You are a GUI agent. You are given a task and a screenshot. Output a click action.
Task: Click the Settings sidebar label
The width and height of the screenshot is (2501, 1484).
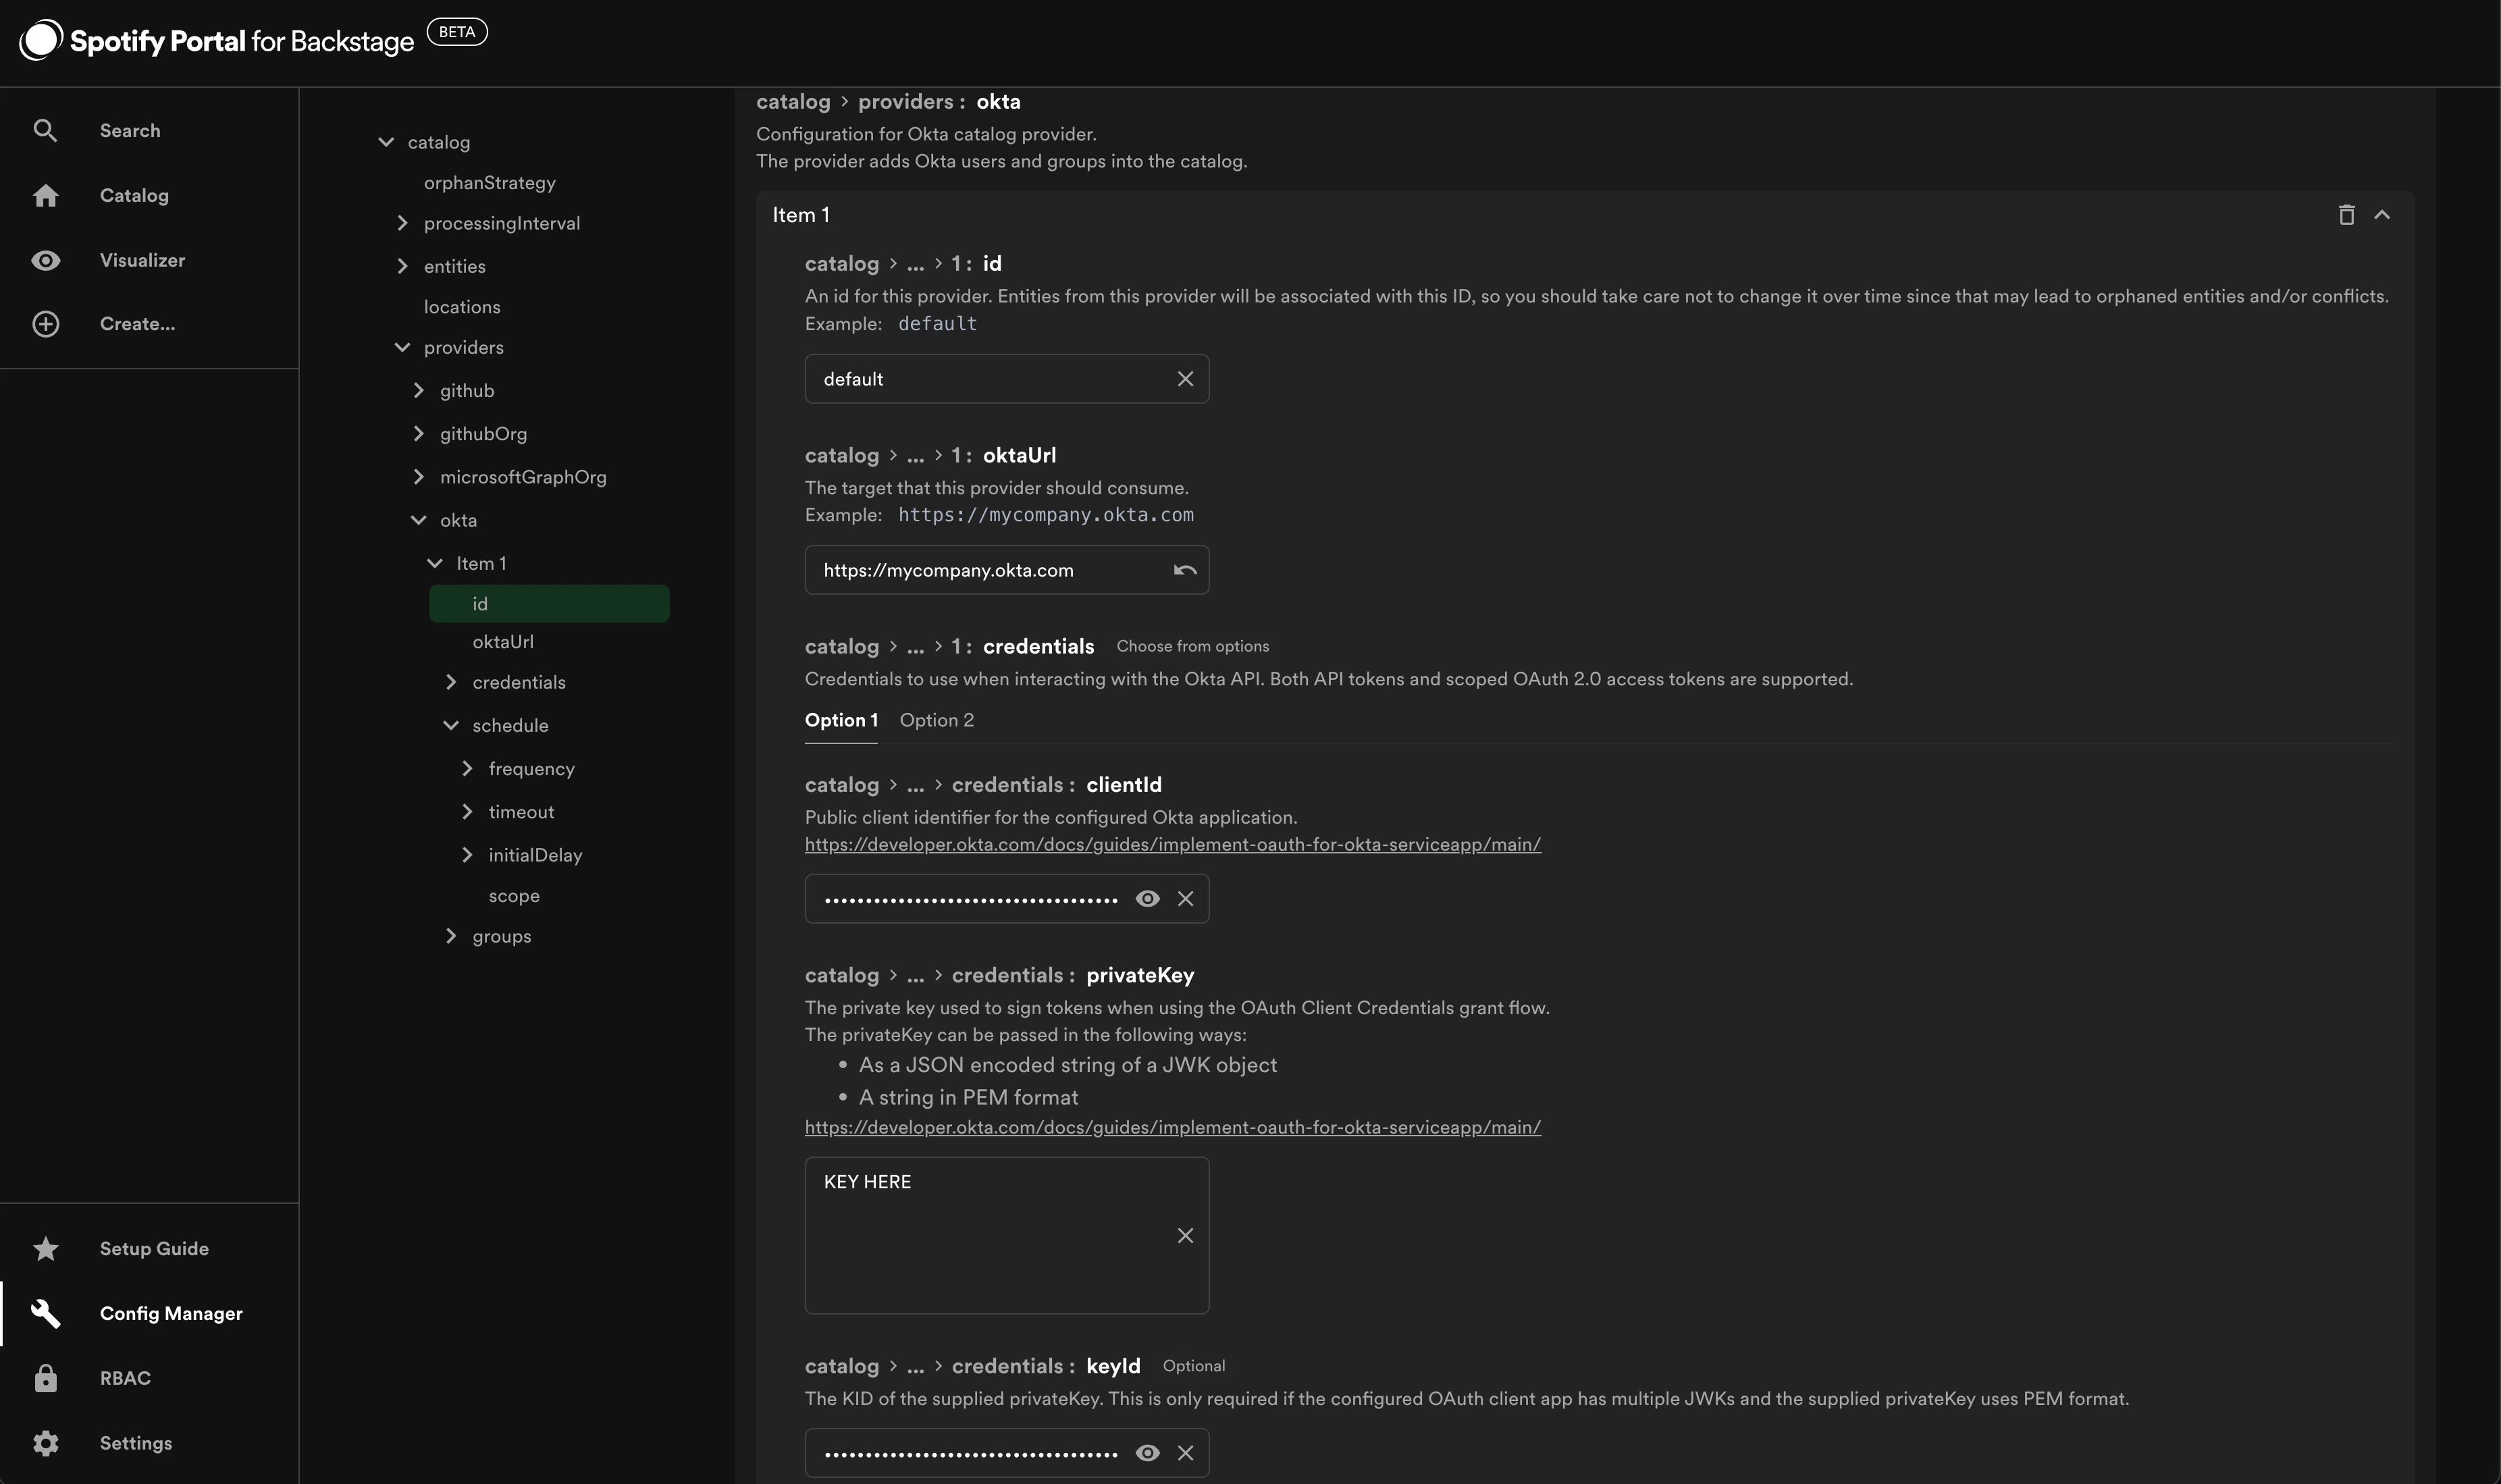pyautogui.click(x=136, y=1443)
